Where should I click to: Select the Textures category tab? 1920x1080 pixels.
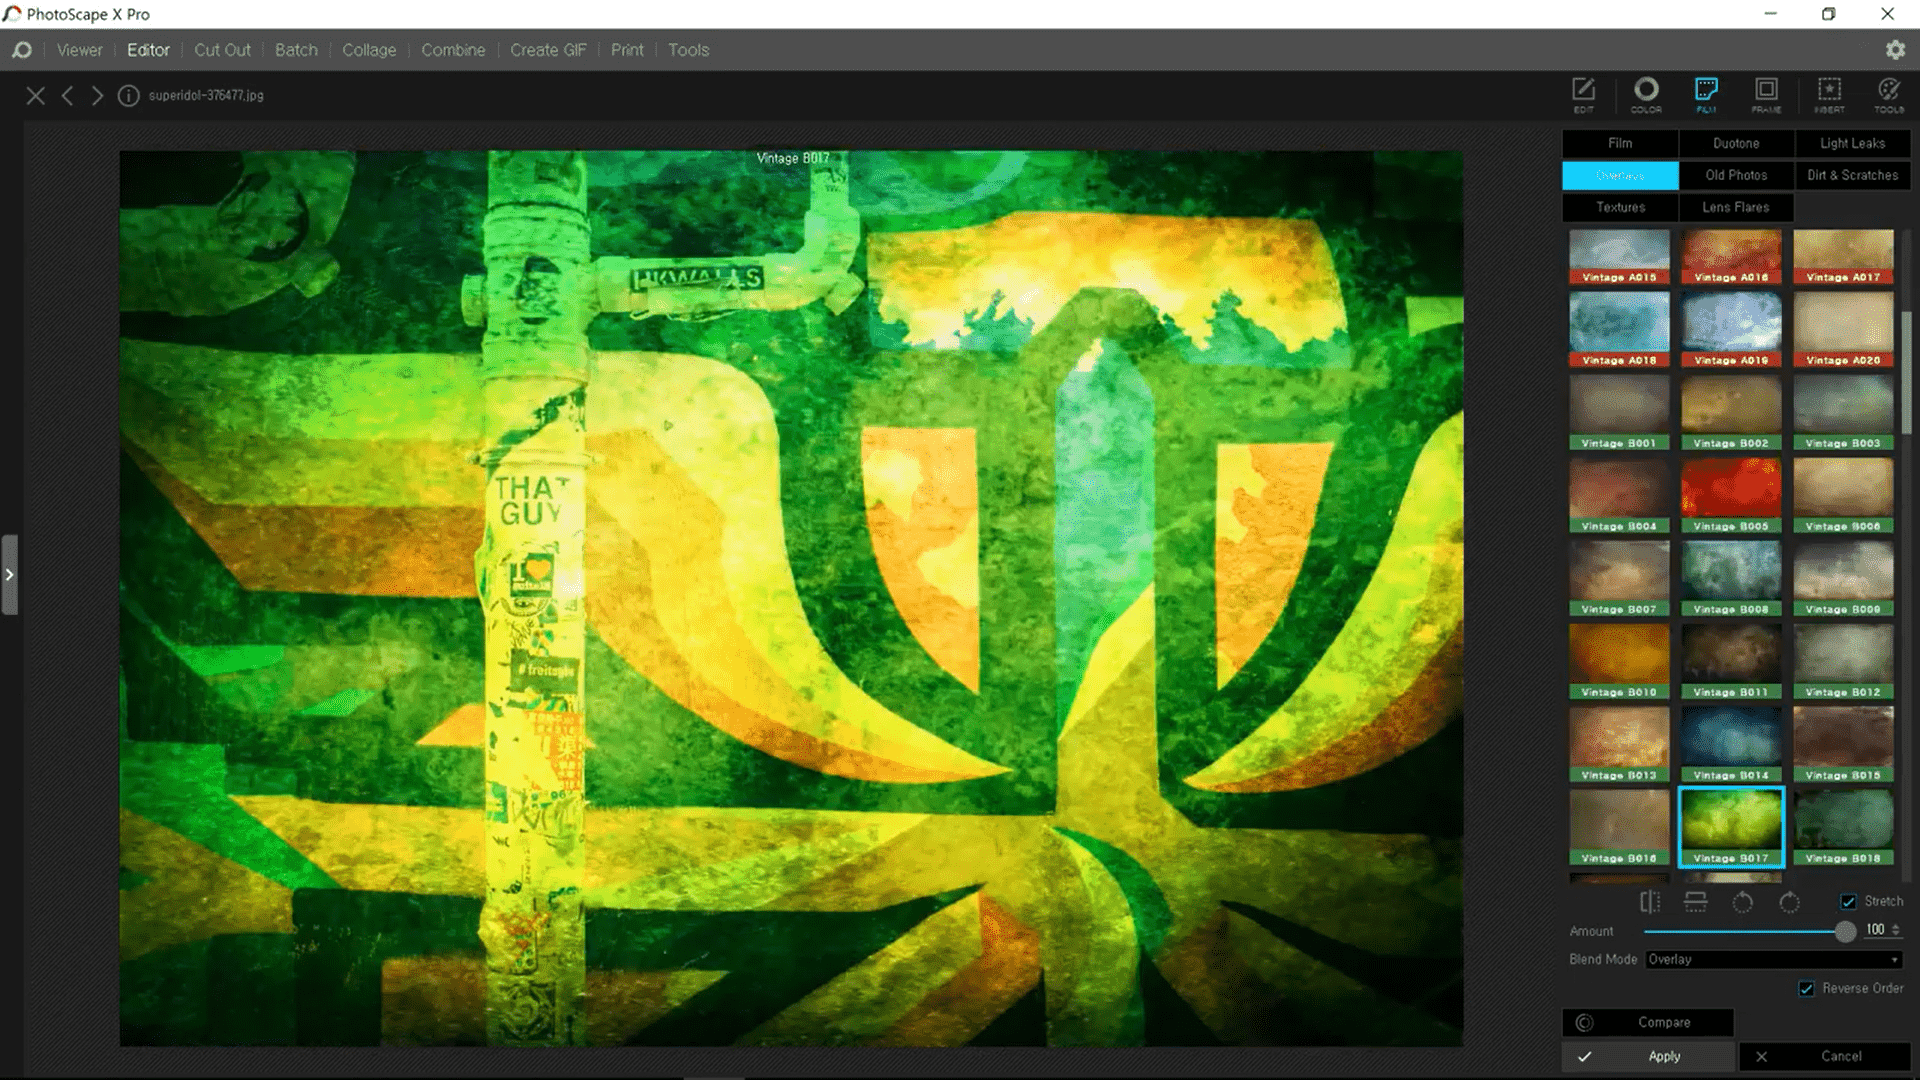[1620, 208]
